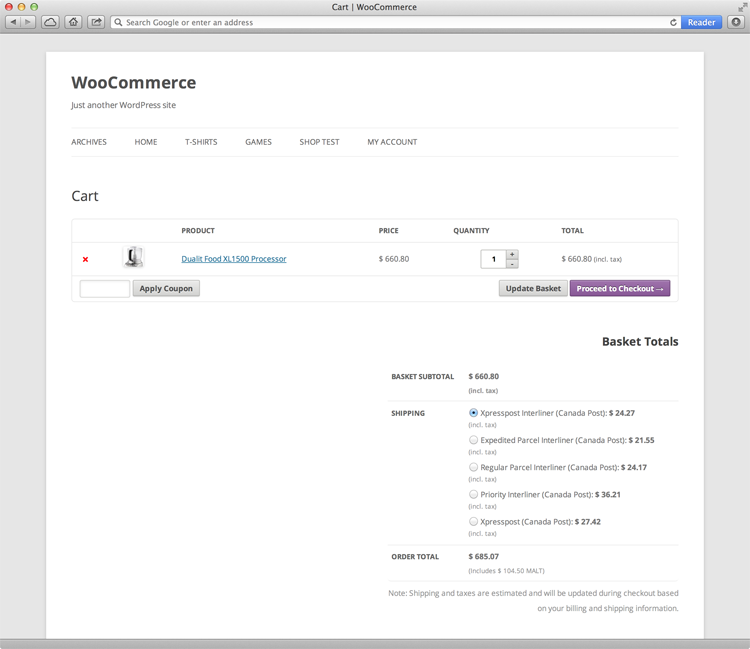
Task: Click the WooCommerce site title
Action: click(134, 83)
